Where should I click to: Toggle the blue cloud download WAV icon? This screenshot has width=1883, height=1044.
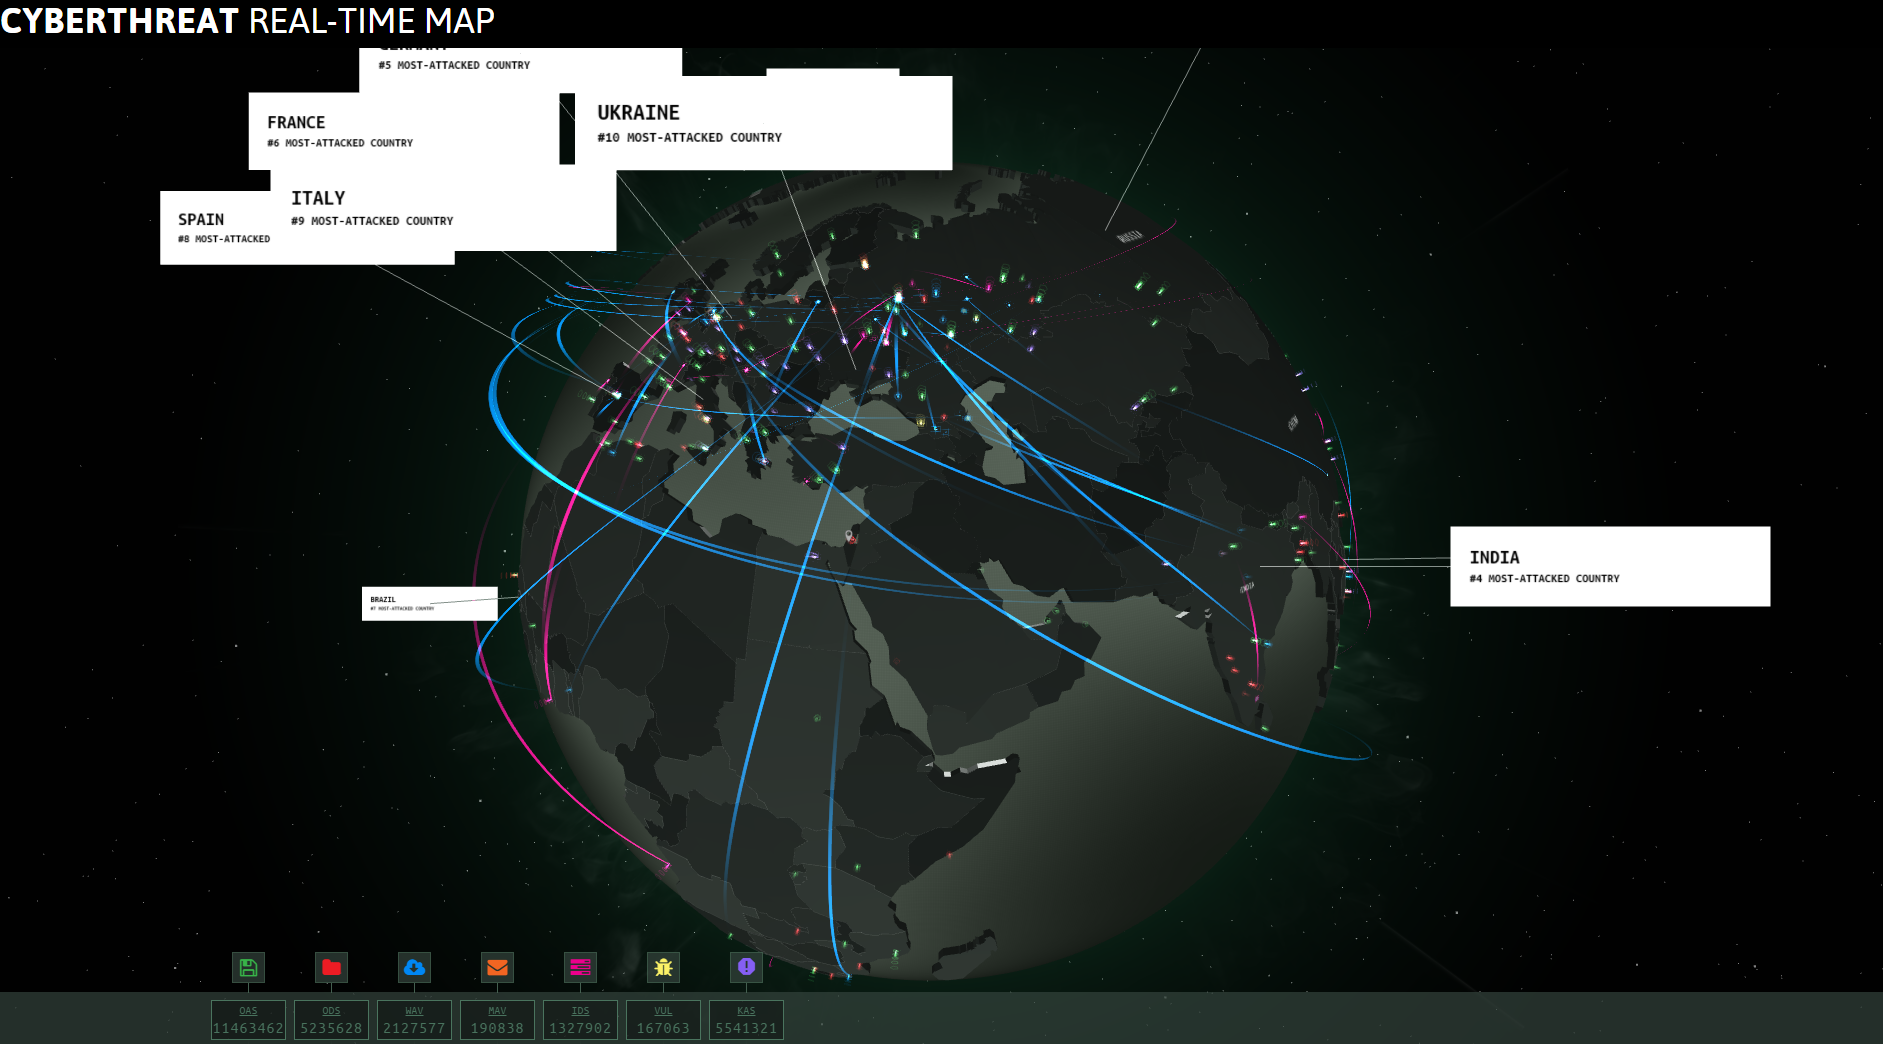click(x=414, y=967)
